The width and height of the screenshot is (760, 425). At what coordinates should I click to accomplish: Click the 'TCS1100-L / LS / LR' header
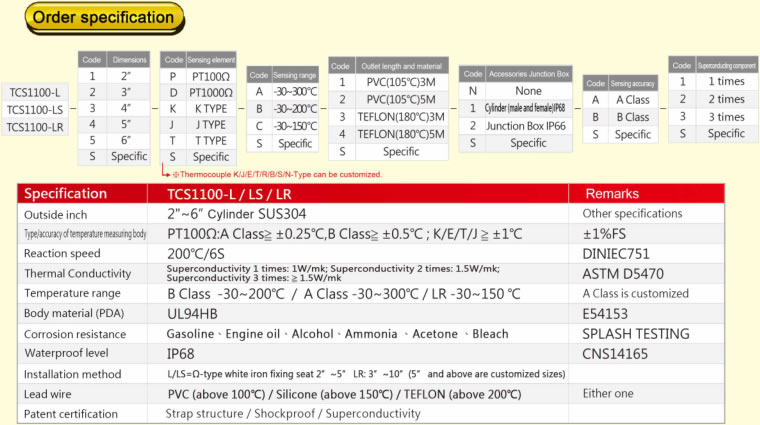pyautogui.click(x=229, y=194)
